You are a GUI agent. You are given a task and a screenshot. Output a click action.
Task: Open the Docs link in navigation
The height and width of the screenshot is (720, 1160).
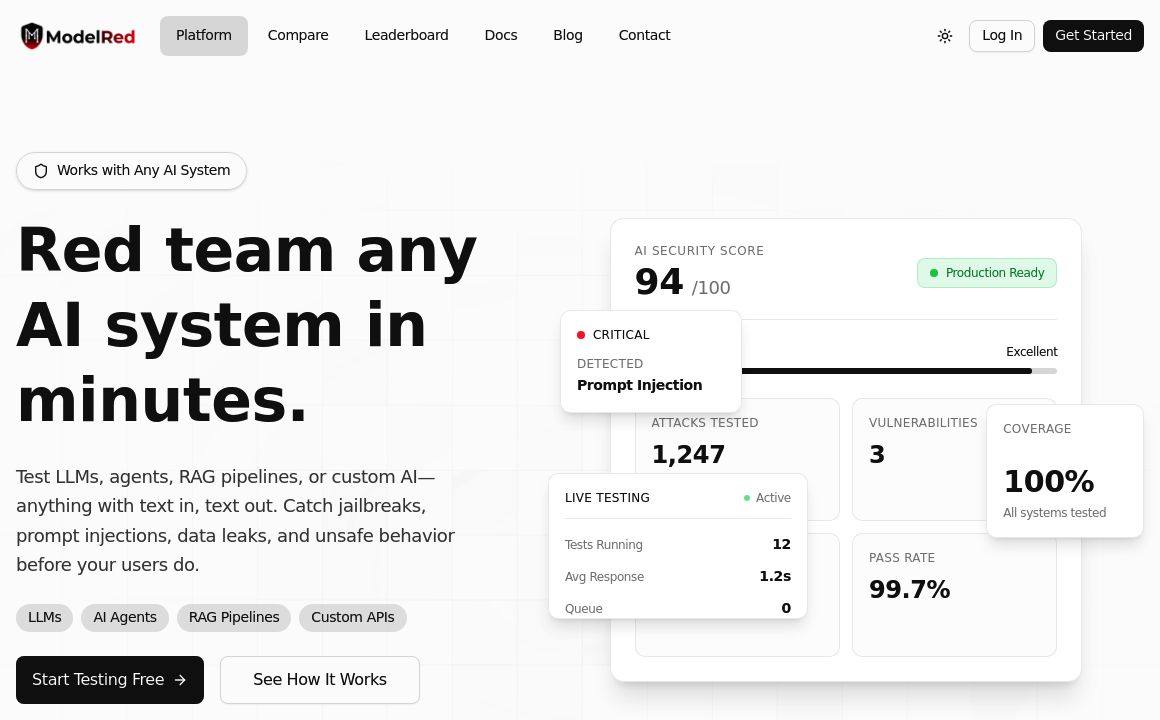501,36
